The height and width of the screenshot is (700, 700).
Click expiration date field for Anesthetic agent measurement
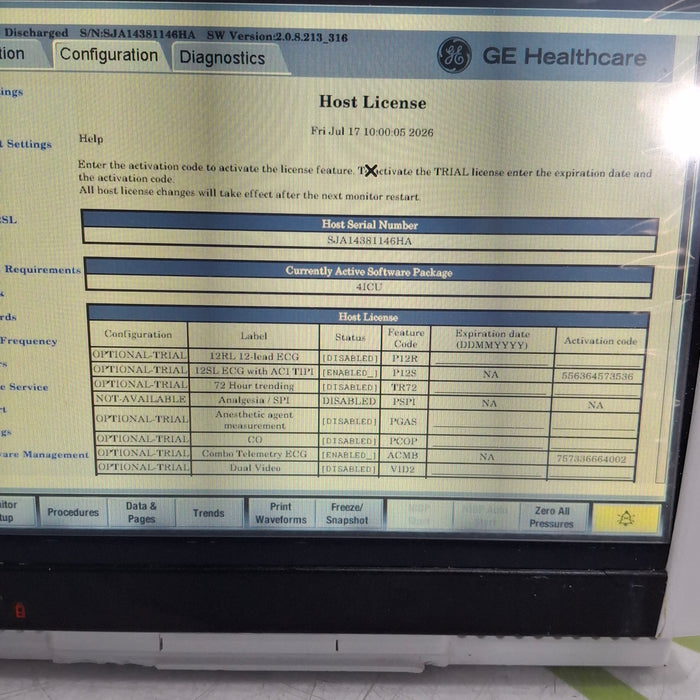point(488,421)
